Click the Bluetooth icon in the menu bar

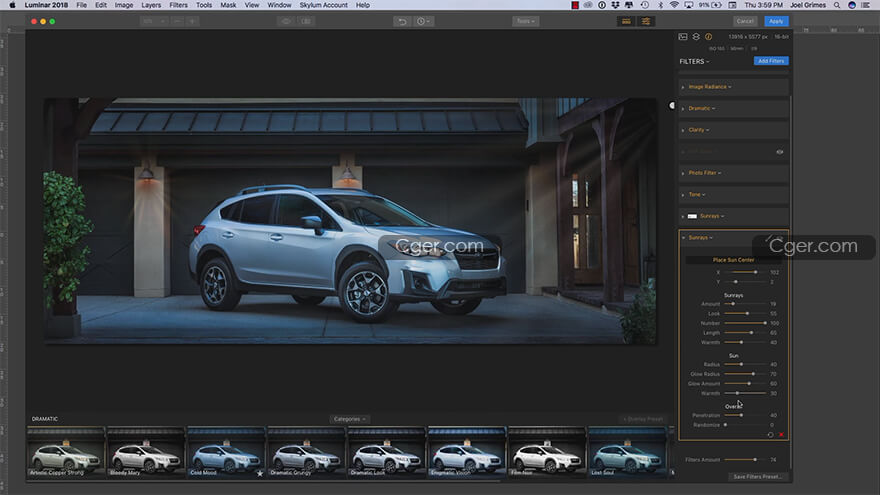coord(661,5)
